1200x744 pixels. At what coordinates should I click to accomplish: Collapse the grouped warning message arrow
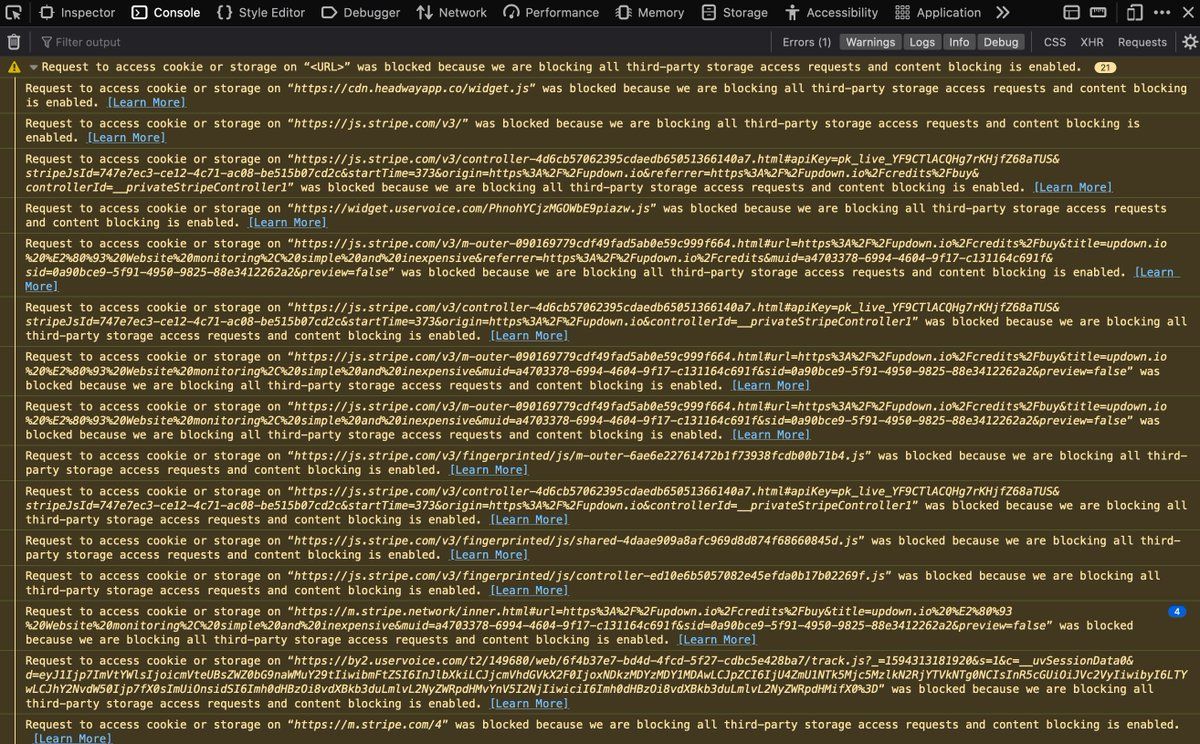pyautogui.click(x=33, y=67)
